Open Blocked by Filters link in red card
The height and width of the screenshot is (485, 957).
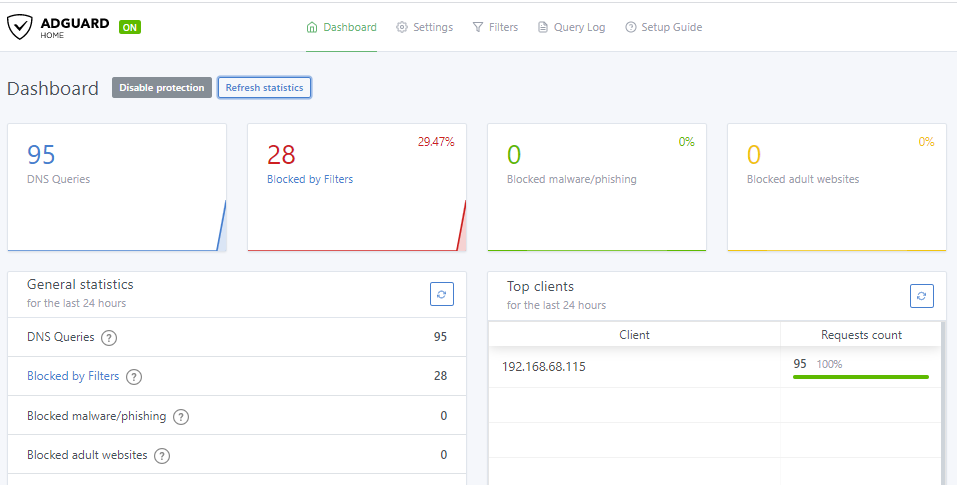[310, 179]
